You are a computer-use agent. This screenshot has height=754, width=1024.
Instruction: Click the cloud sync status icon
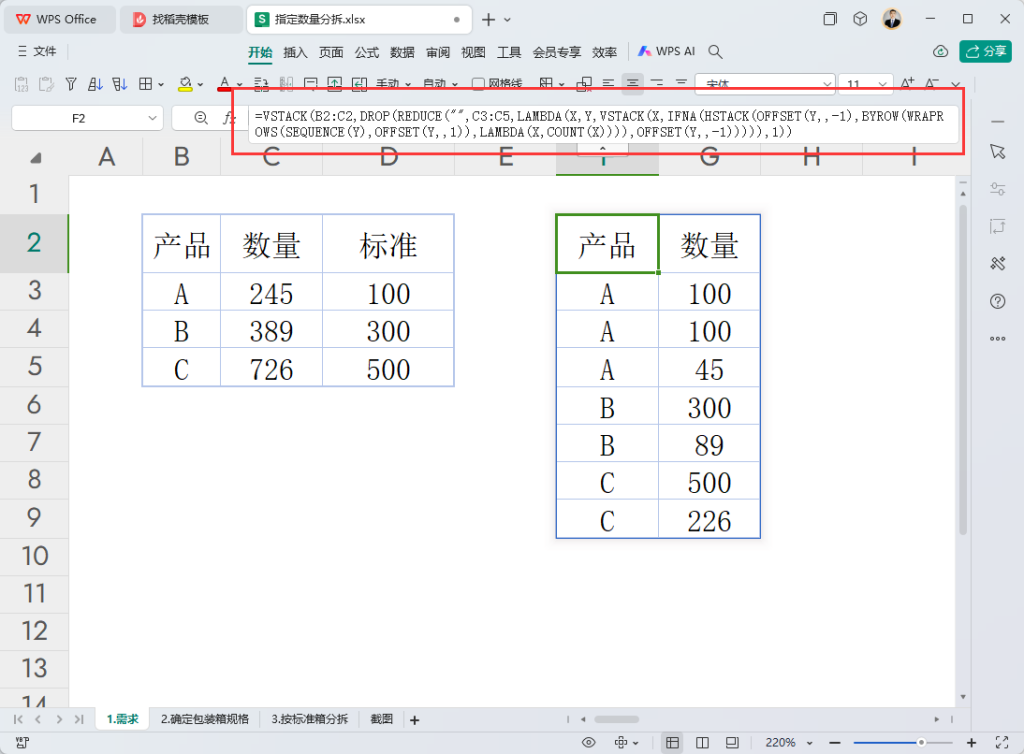pyautogui.click(x=940, y=52)
